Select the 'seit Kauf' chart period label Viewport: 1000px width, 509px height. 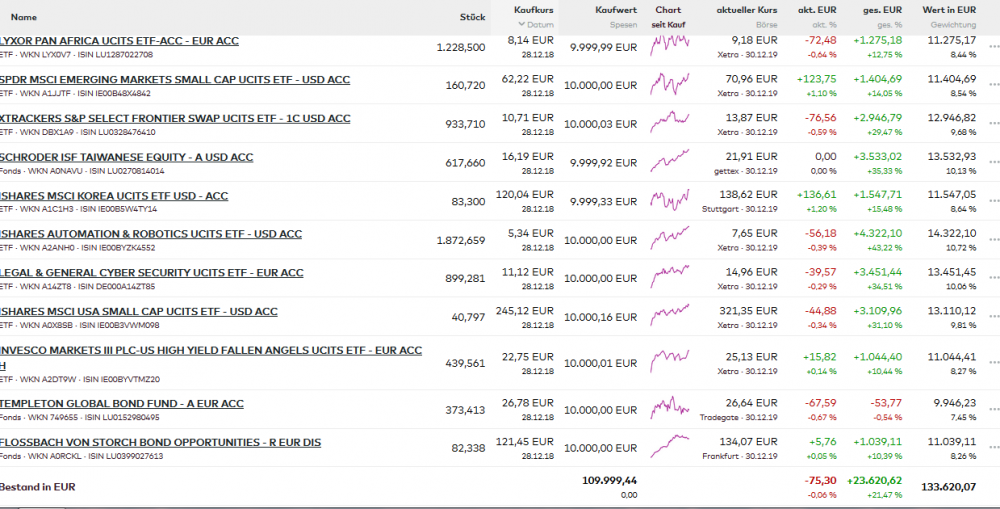[x=668, y=24]
